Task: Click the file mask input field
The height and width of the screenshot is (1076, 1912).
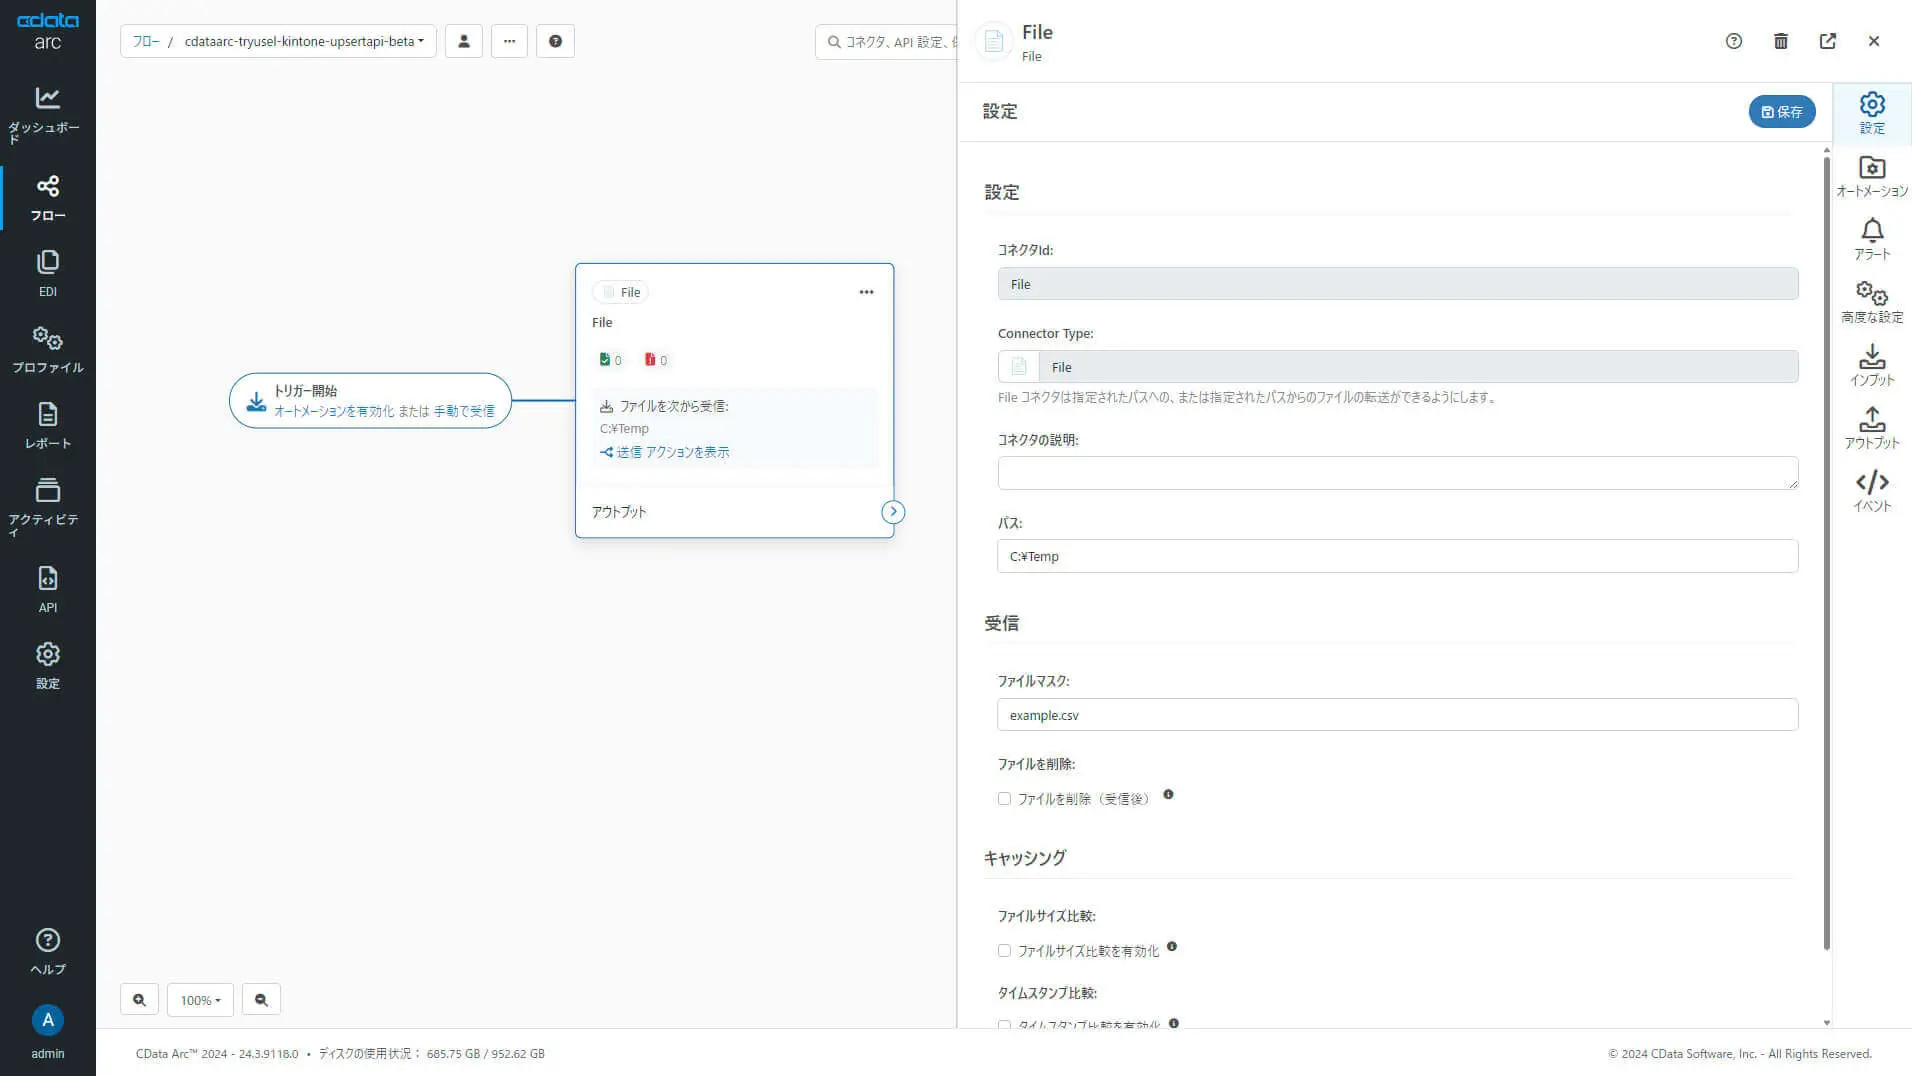Action: [x=1396, y=715]
